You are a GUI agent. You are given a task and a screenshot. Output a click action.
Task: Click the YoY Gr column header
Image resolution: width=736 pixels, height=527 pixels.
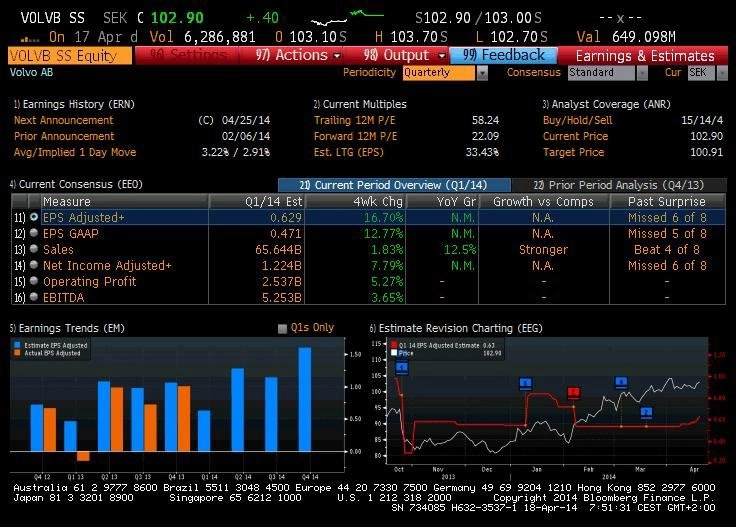(x=442, y=201)
